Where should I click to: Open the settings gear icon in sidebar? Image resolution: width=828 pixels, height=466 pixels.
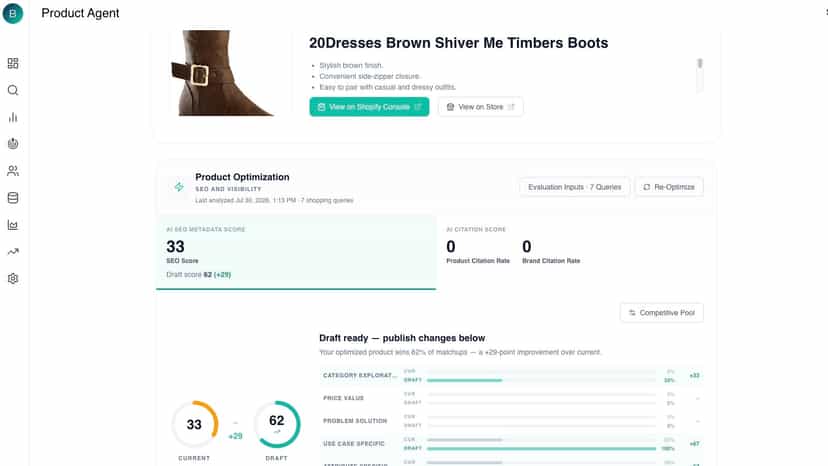tap(13, 278)
